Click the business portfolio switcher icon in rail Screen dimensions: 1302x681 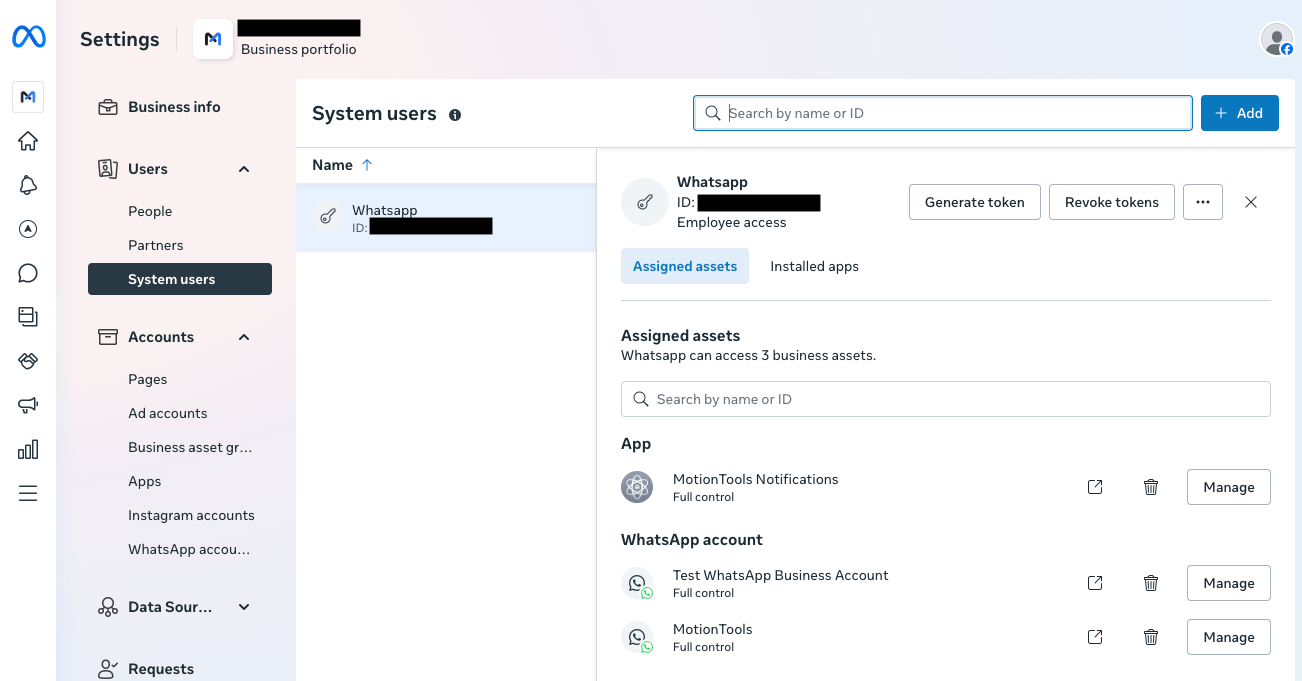pos(28,97)
